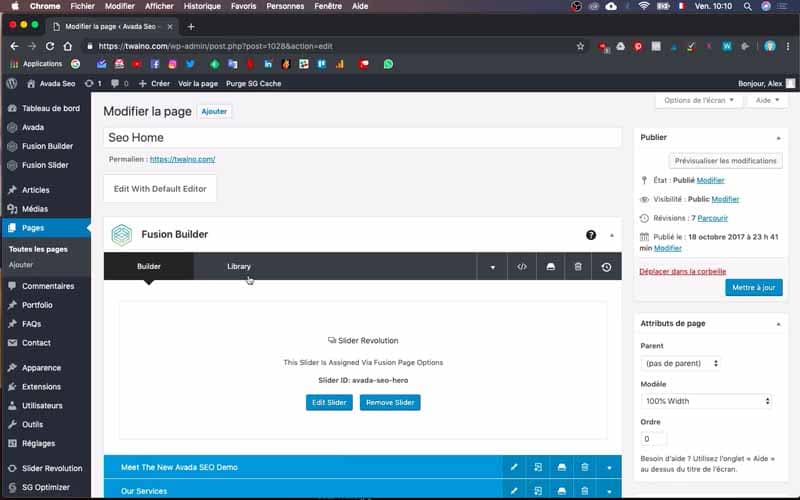
Task: Open the Afficher menu
Action: point(159,6)
